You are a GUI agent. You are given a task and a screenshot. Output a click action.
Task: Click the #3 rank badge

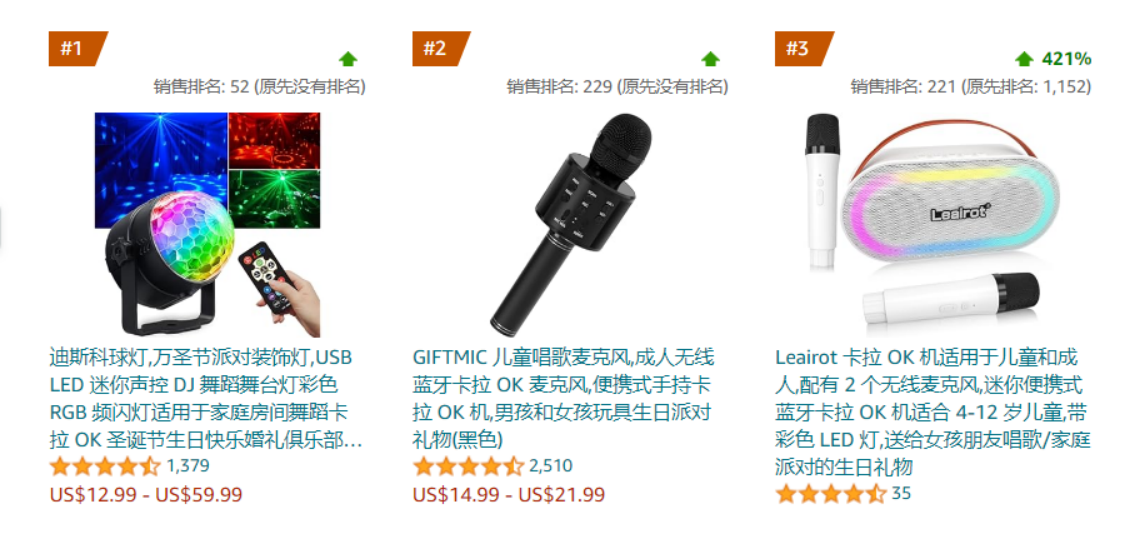coord(803,49)
